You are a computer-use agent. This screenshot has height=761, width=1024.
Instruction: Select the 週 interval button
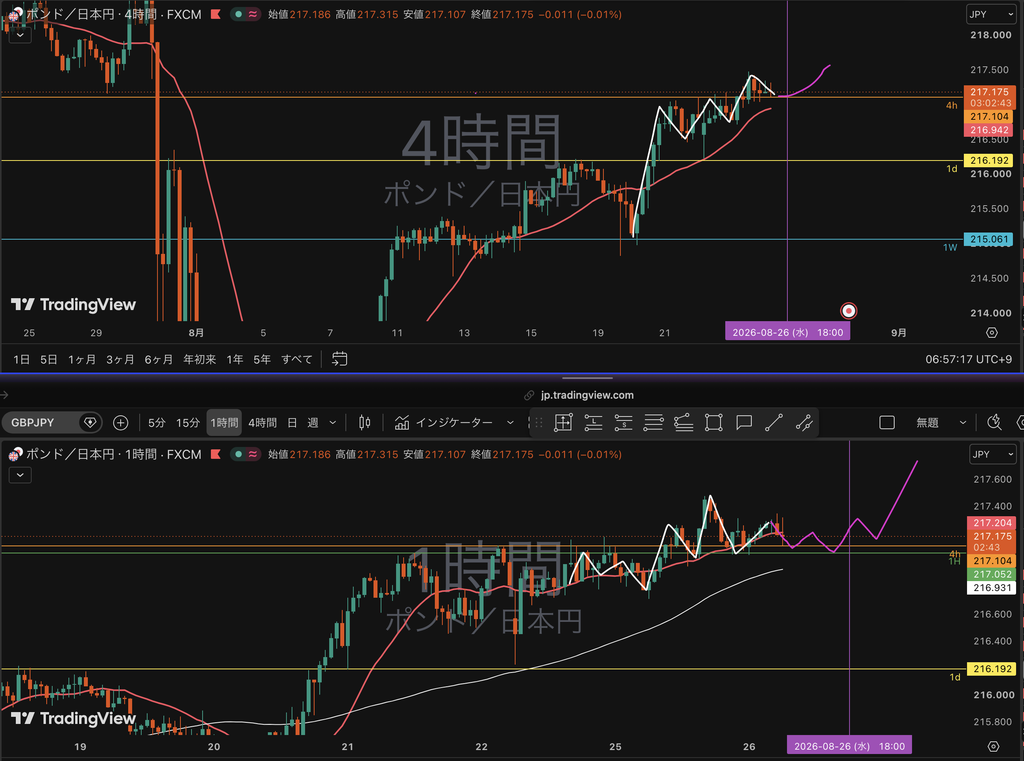tap(313, 423)
